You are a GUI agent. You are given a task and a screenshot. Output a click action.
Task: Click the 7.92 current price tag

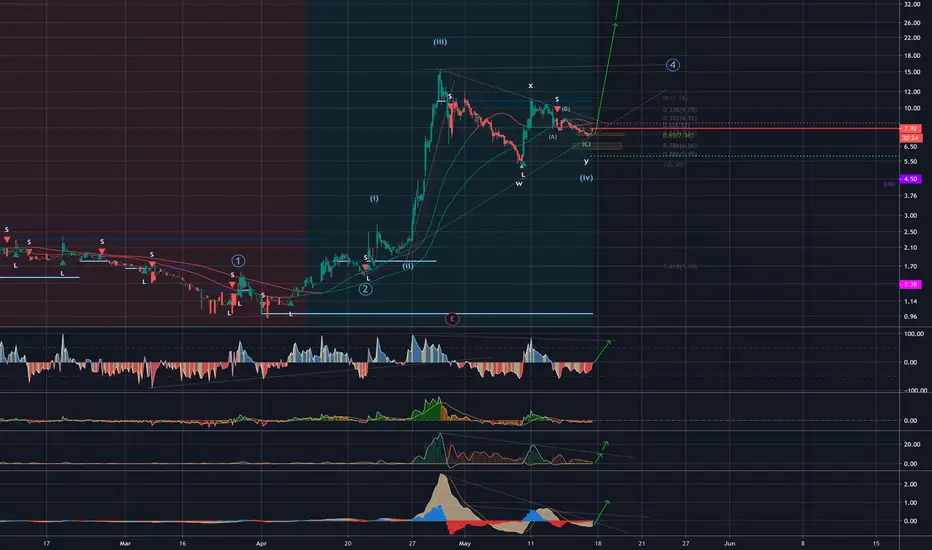910,128
